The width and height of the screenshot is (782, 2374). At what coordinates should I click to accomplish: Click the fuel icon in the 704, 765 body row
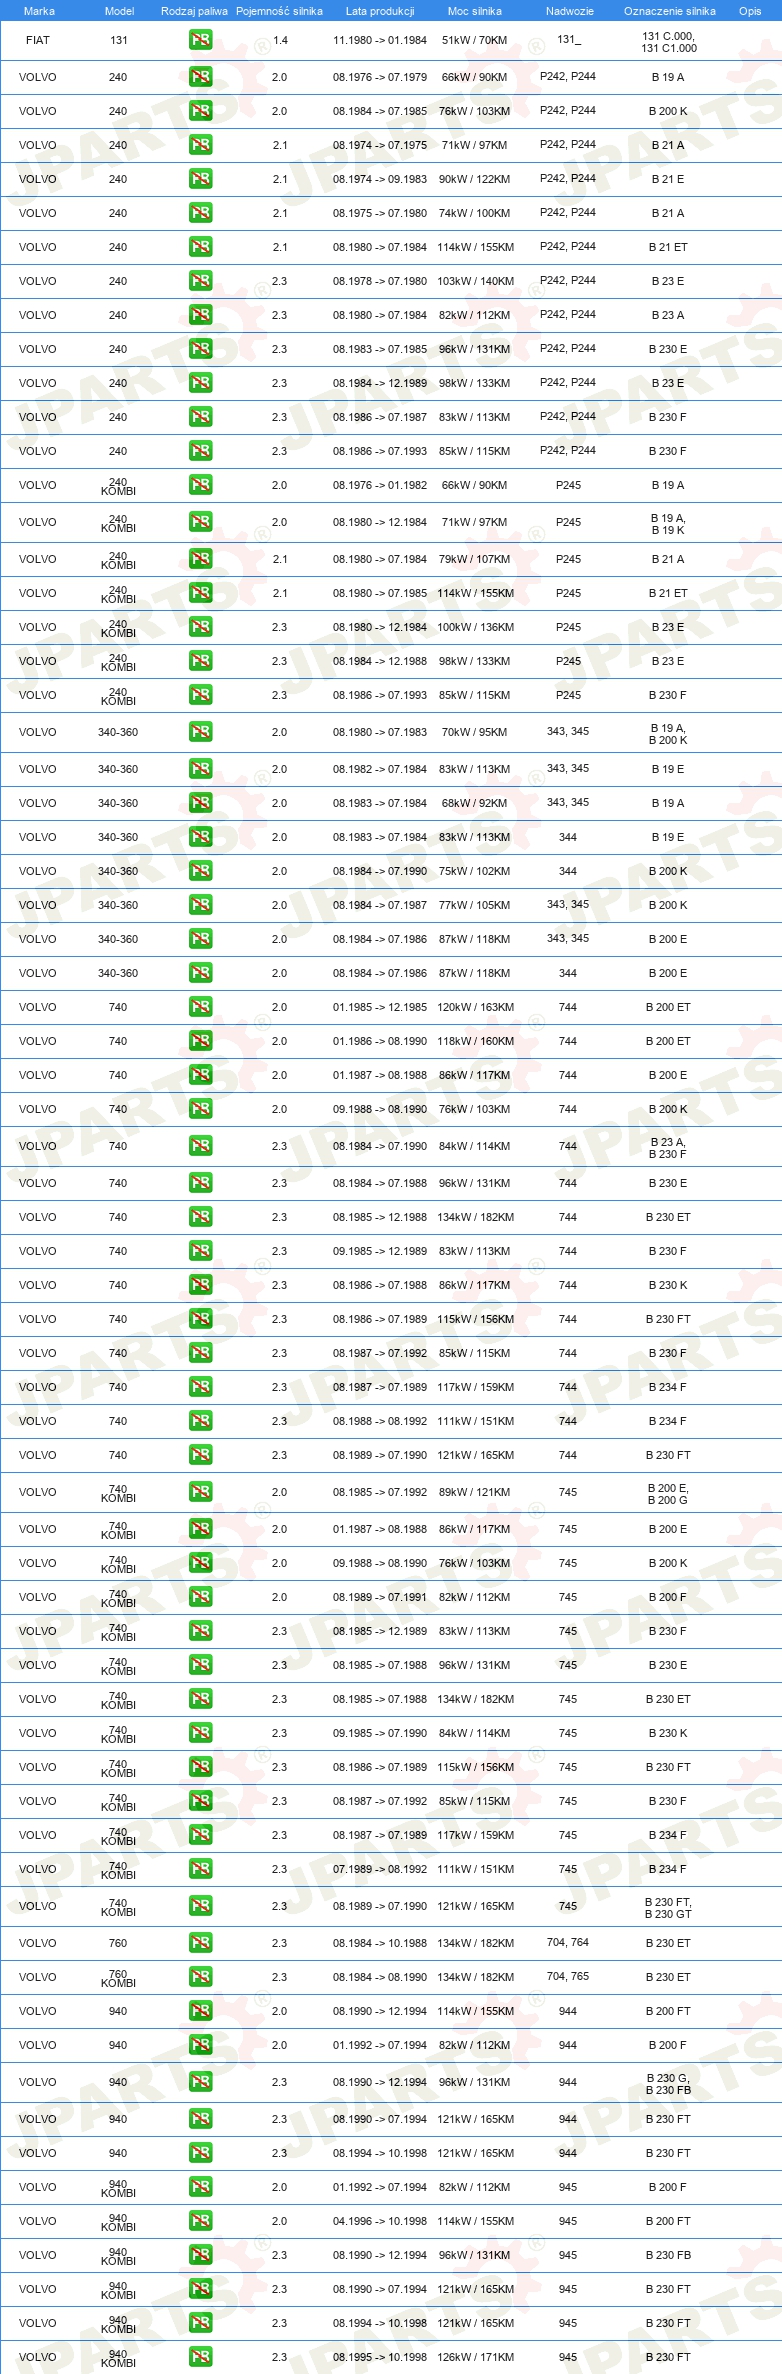(x=200, y=1977)
